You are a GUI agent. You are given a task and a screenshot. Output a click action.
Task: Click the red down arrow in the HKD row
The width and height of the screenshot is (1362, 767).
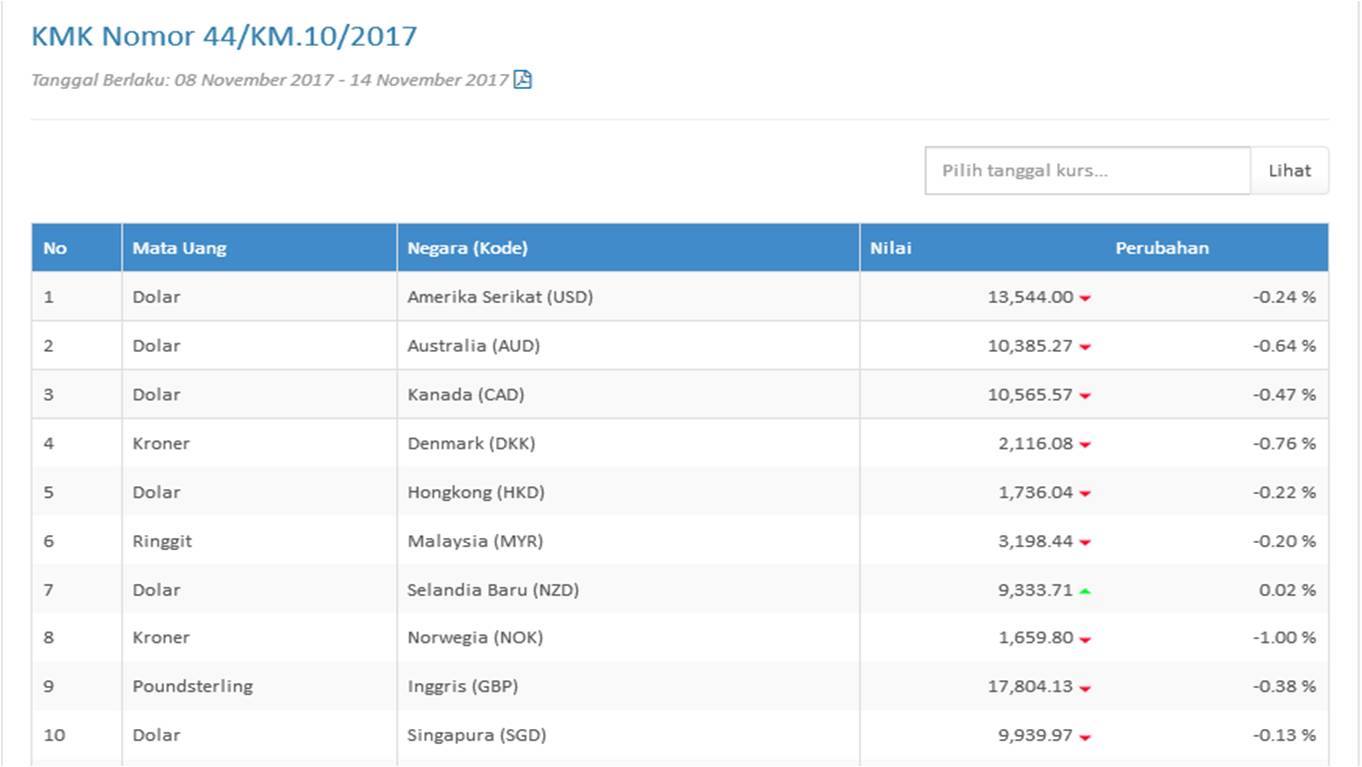click(x=1085, y=493)
